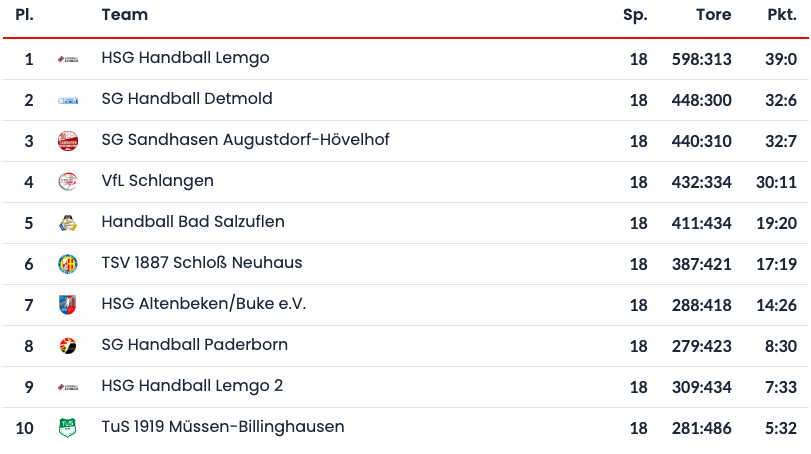Click the Pl. placement column header
The image size is (811, 454).
click(25, 15)
